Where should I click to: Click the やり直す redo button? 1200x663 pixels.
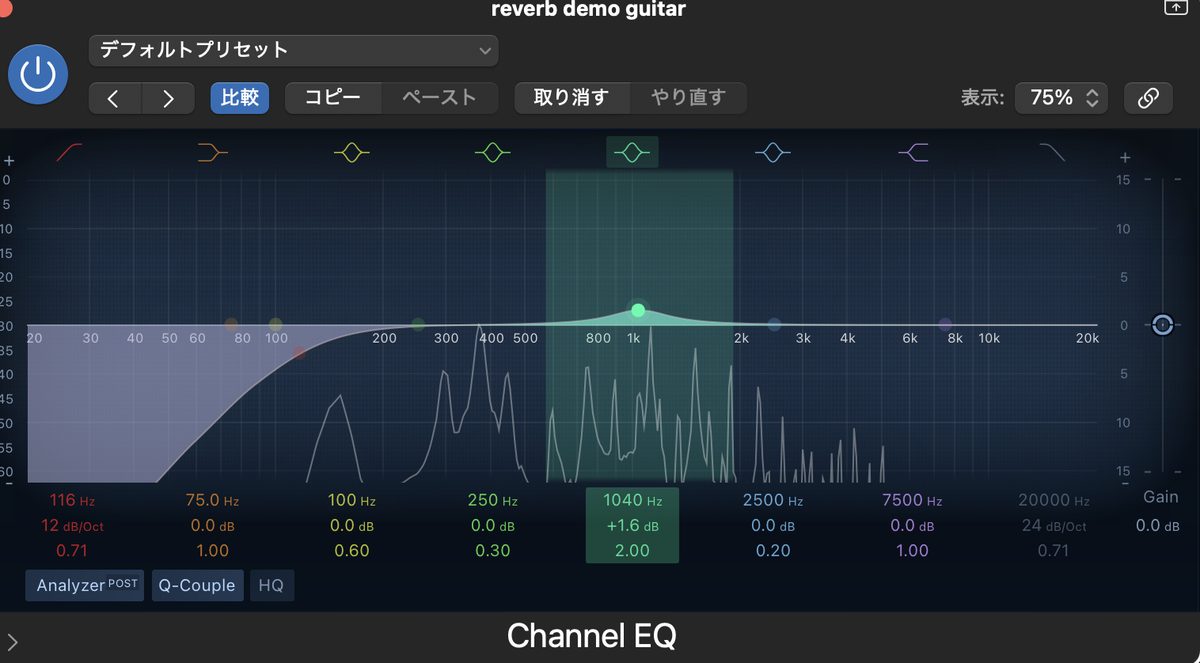(x=688, y=98)
